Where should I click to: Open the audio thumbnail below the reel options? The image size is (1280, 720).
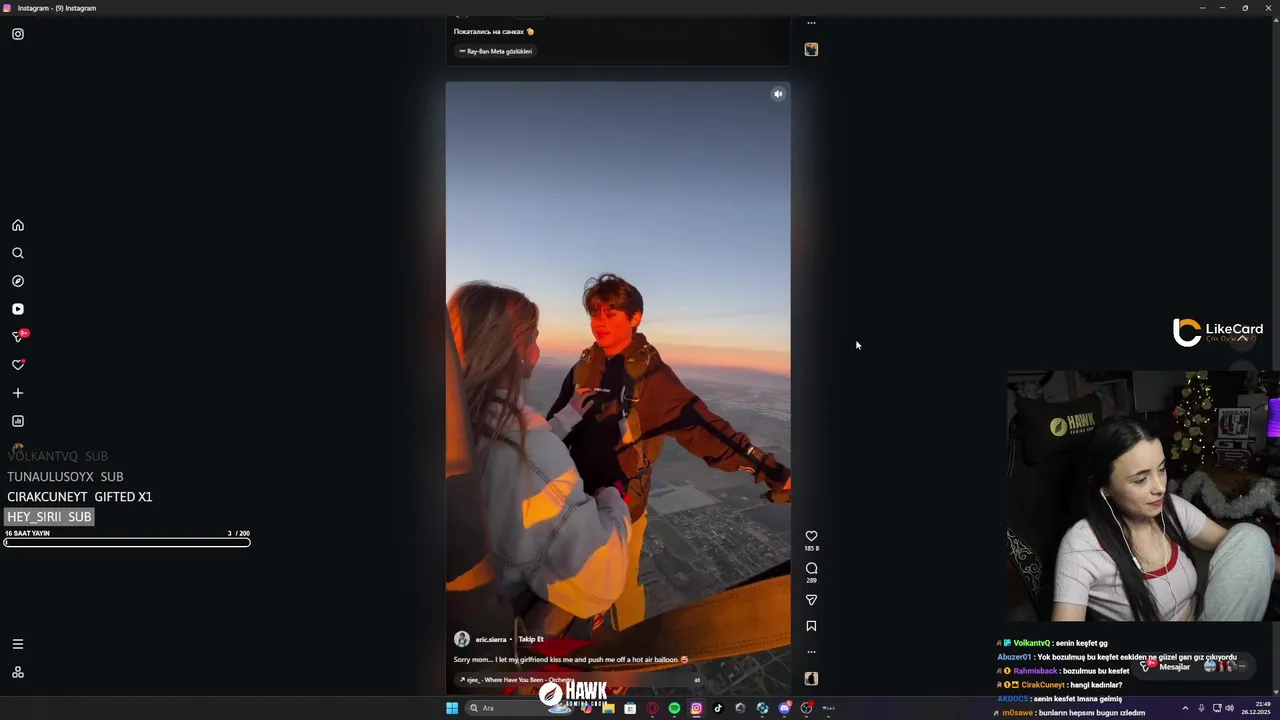811,678
